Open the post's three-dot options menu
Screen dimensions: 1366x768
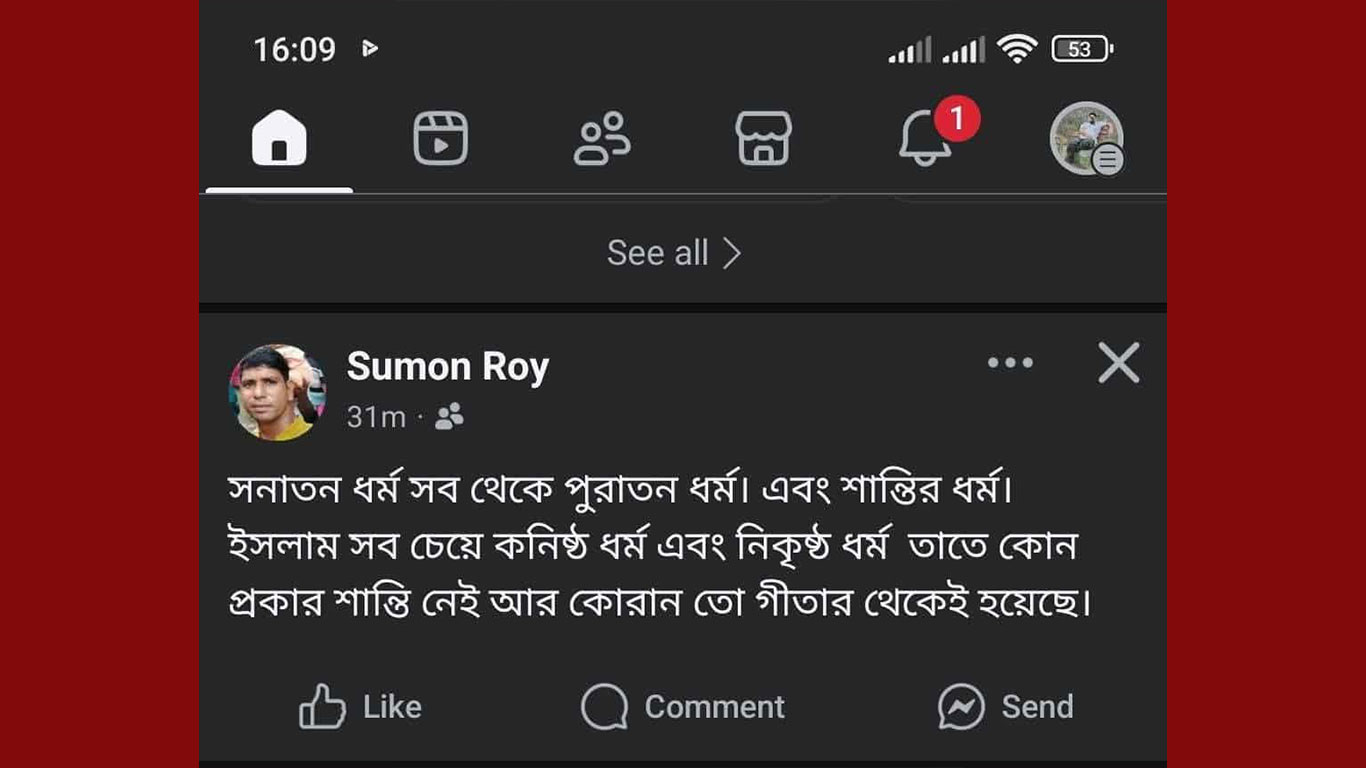coord(1010,363)
